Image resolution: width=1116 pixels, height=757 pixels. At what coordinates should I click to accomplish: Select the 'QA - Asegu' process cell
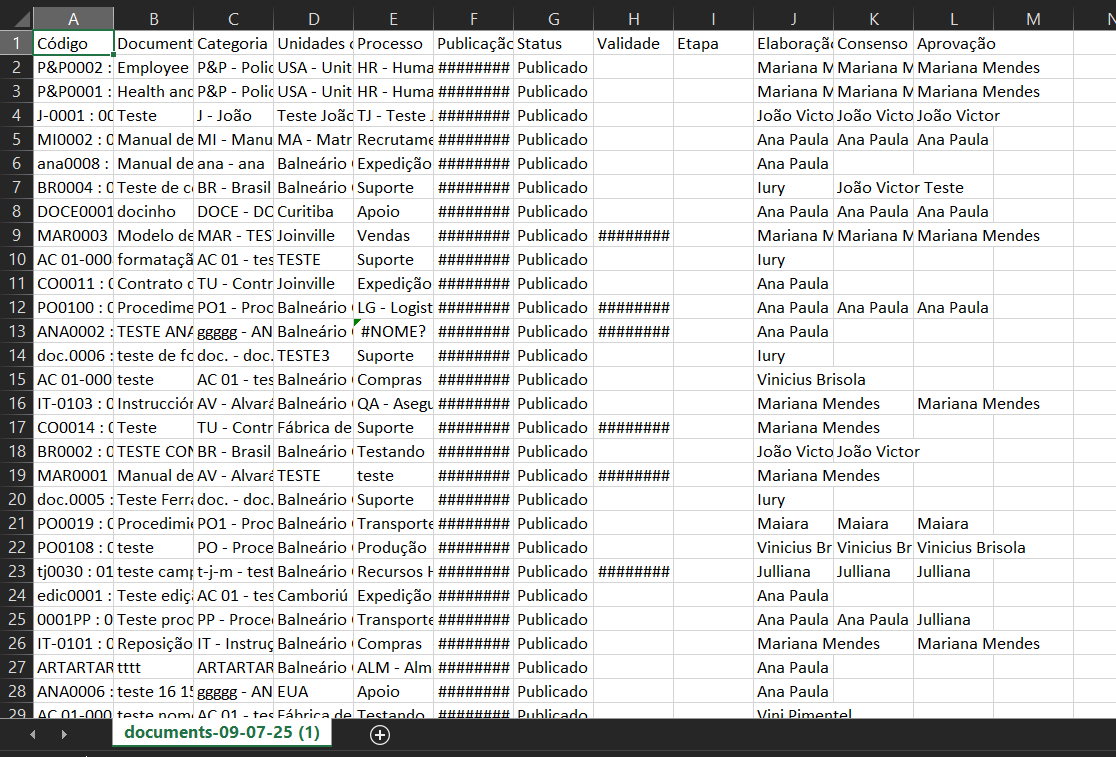point(394,404)
